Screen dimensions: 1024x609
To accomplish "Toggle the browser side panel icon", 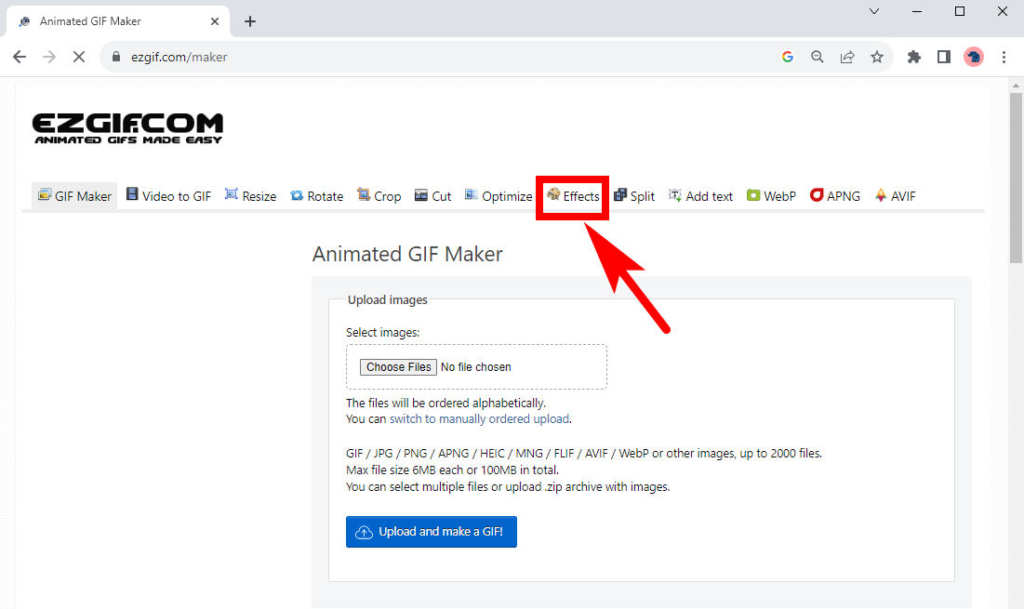I will coord(943,57).
